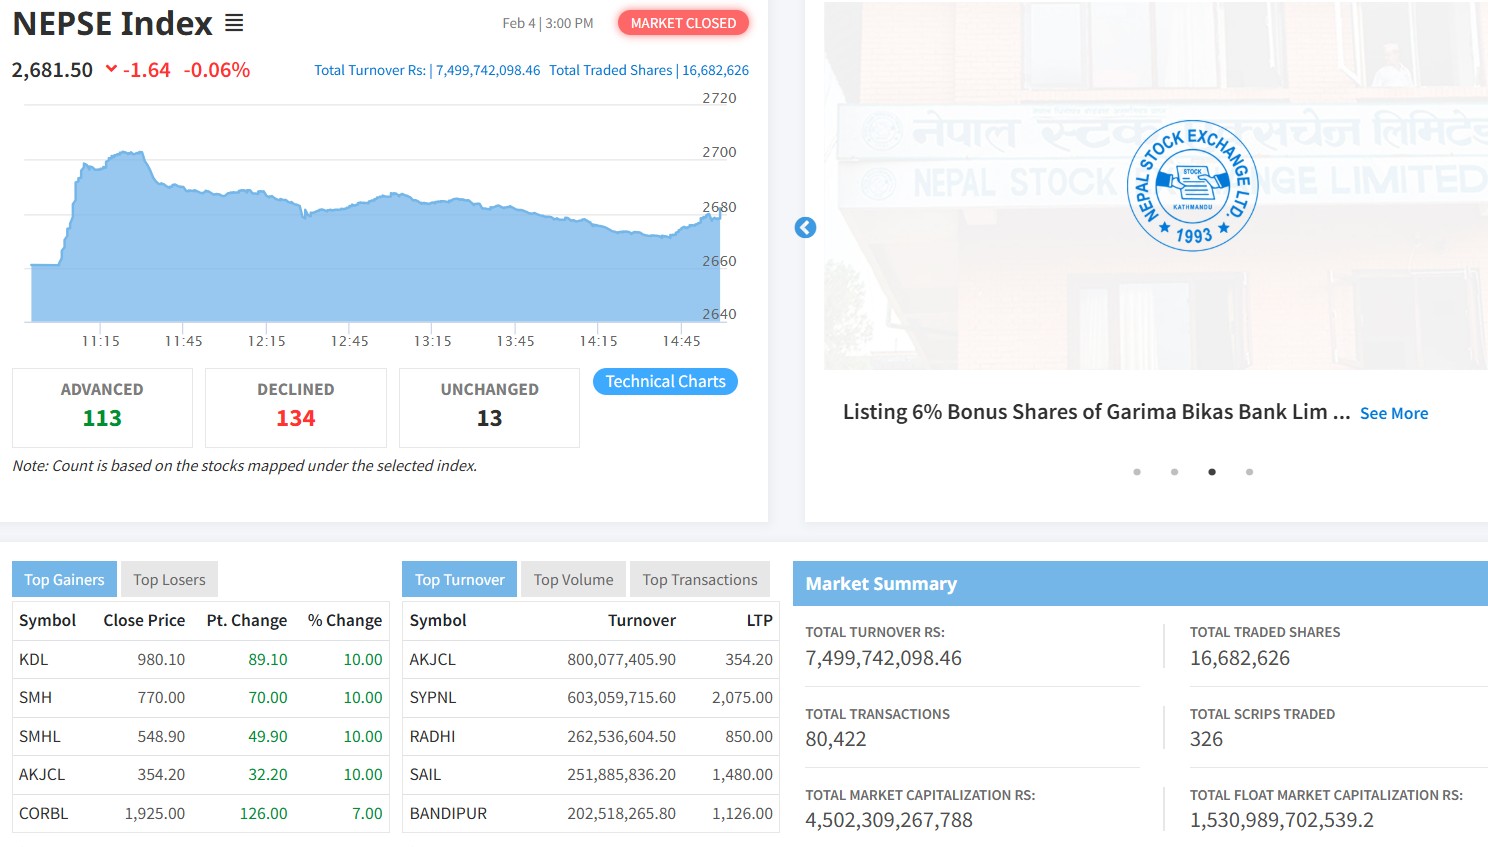Select the Top Gainers tab
The height and width of the screenshot is (847, 1488).
pos(64,580)
